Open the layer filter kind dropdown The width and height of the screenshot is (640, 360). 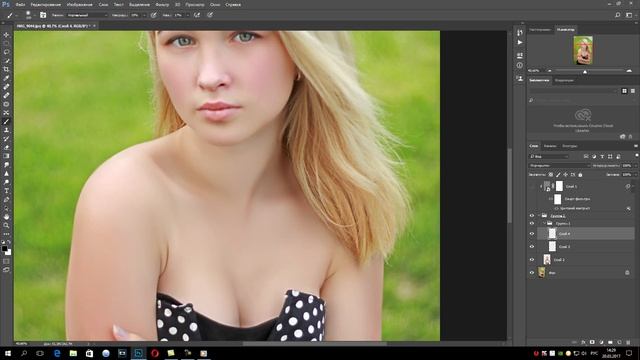(x=549, y=156)
